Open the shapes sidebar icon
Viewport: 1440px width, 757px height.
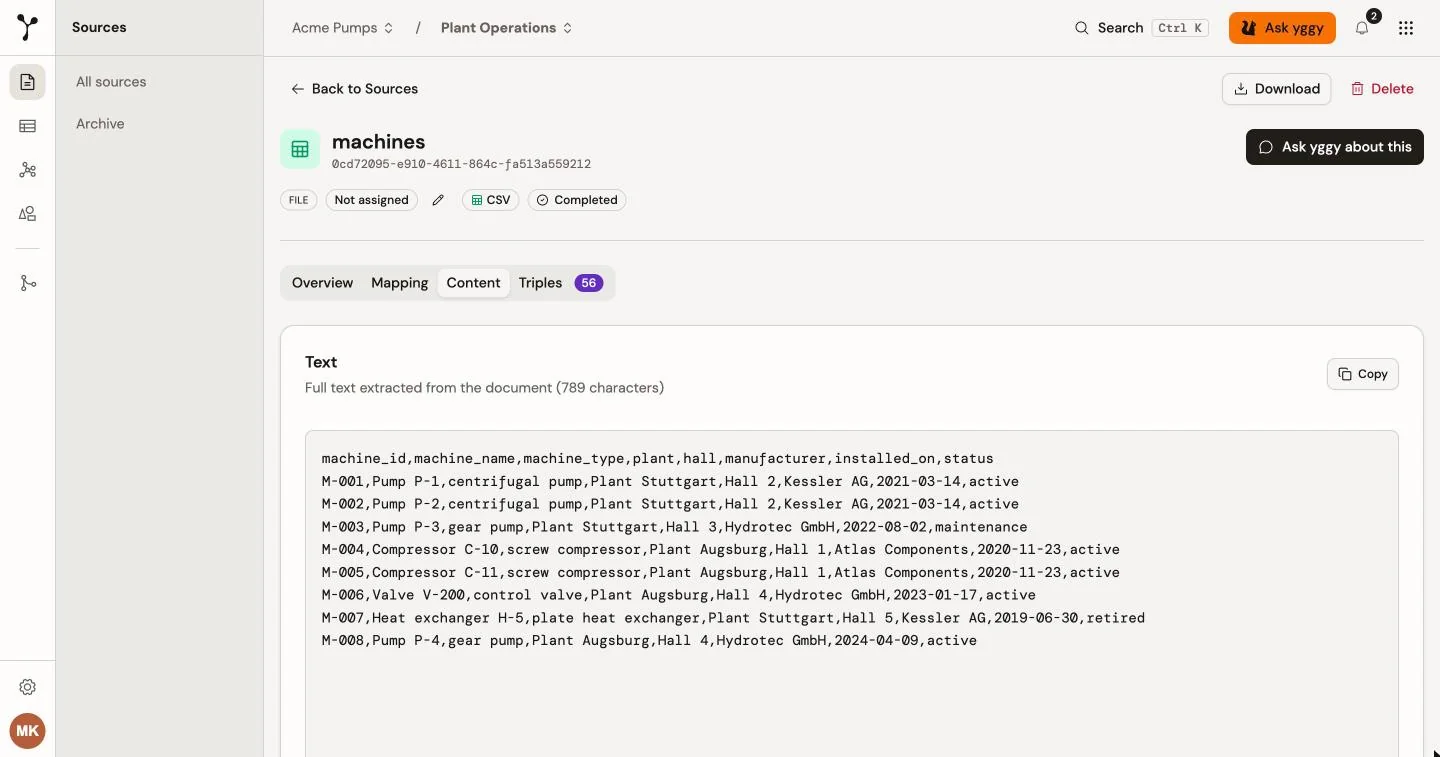tap(28, 214)
